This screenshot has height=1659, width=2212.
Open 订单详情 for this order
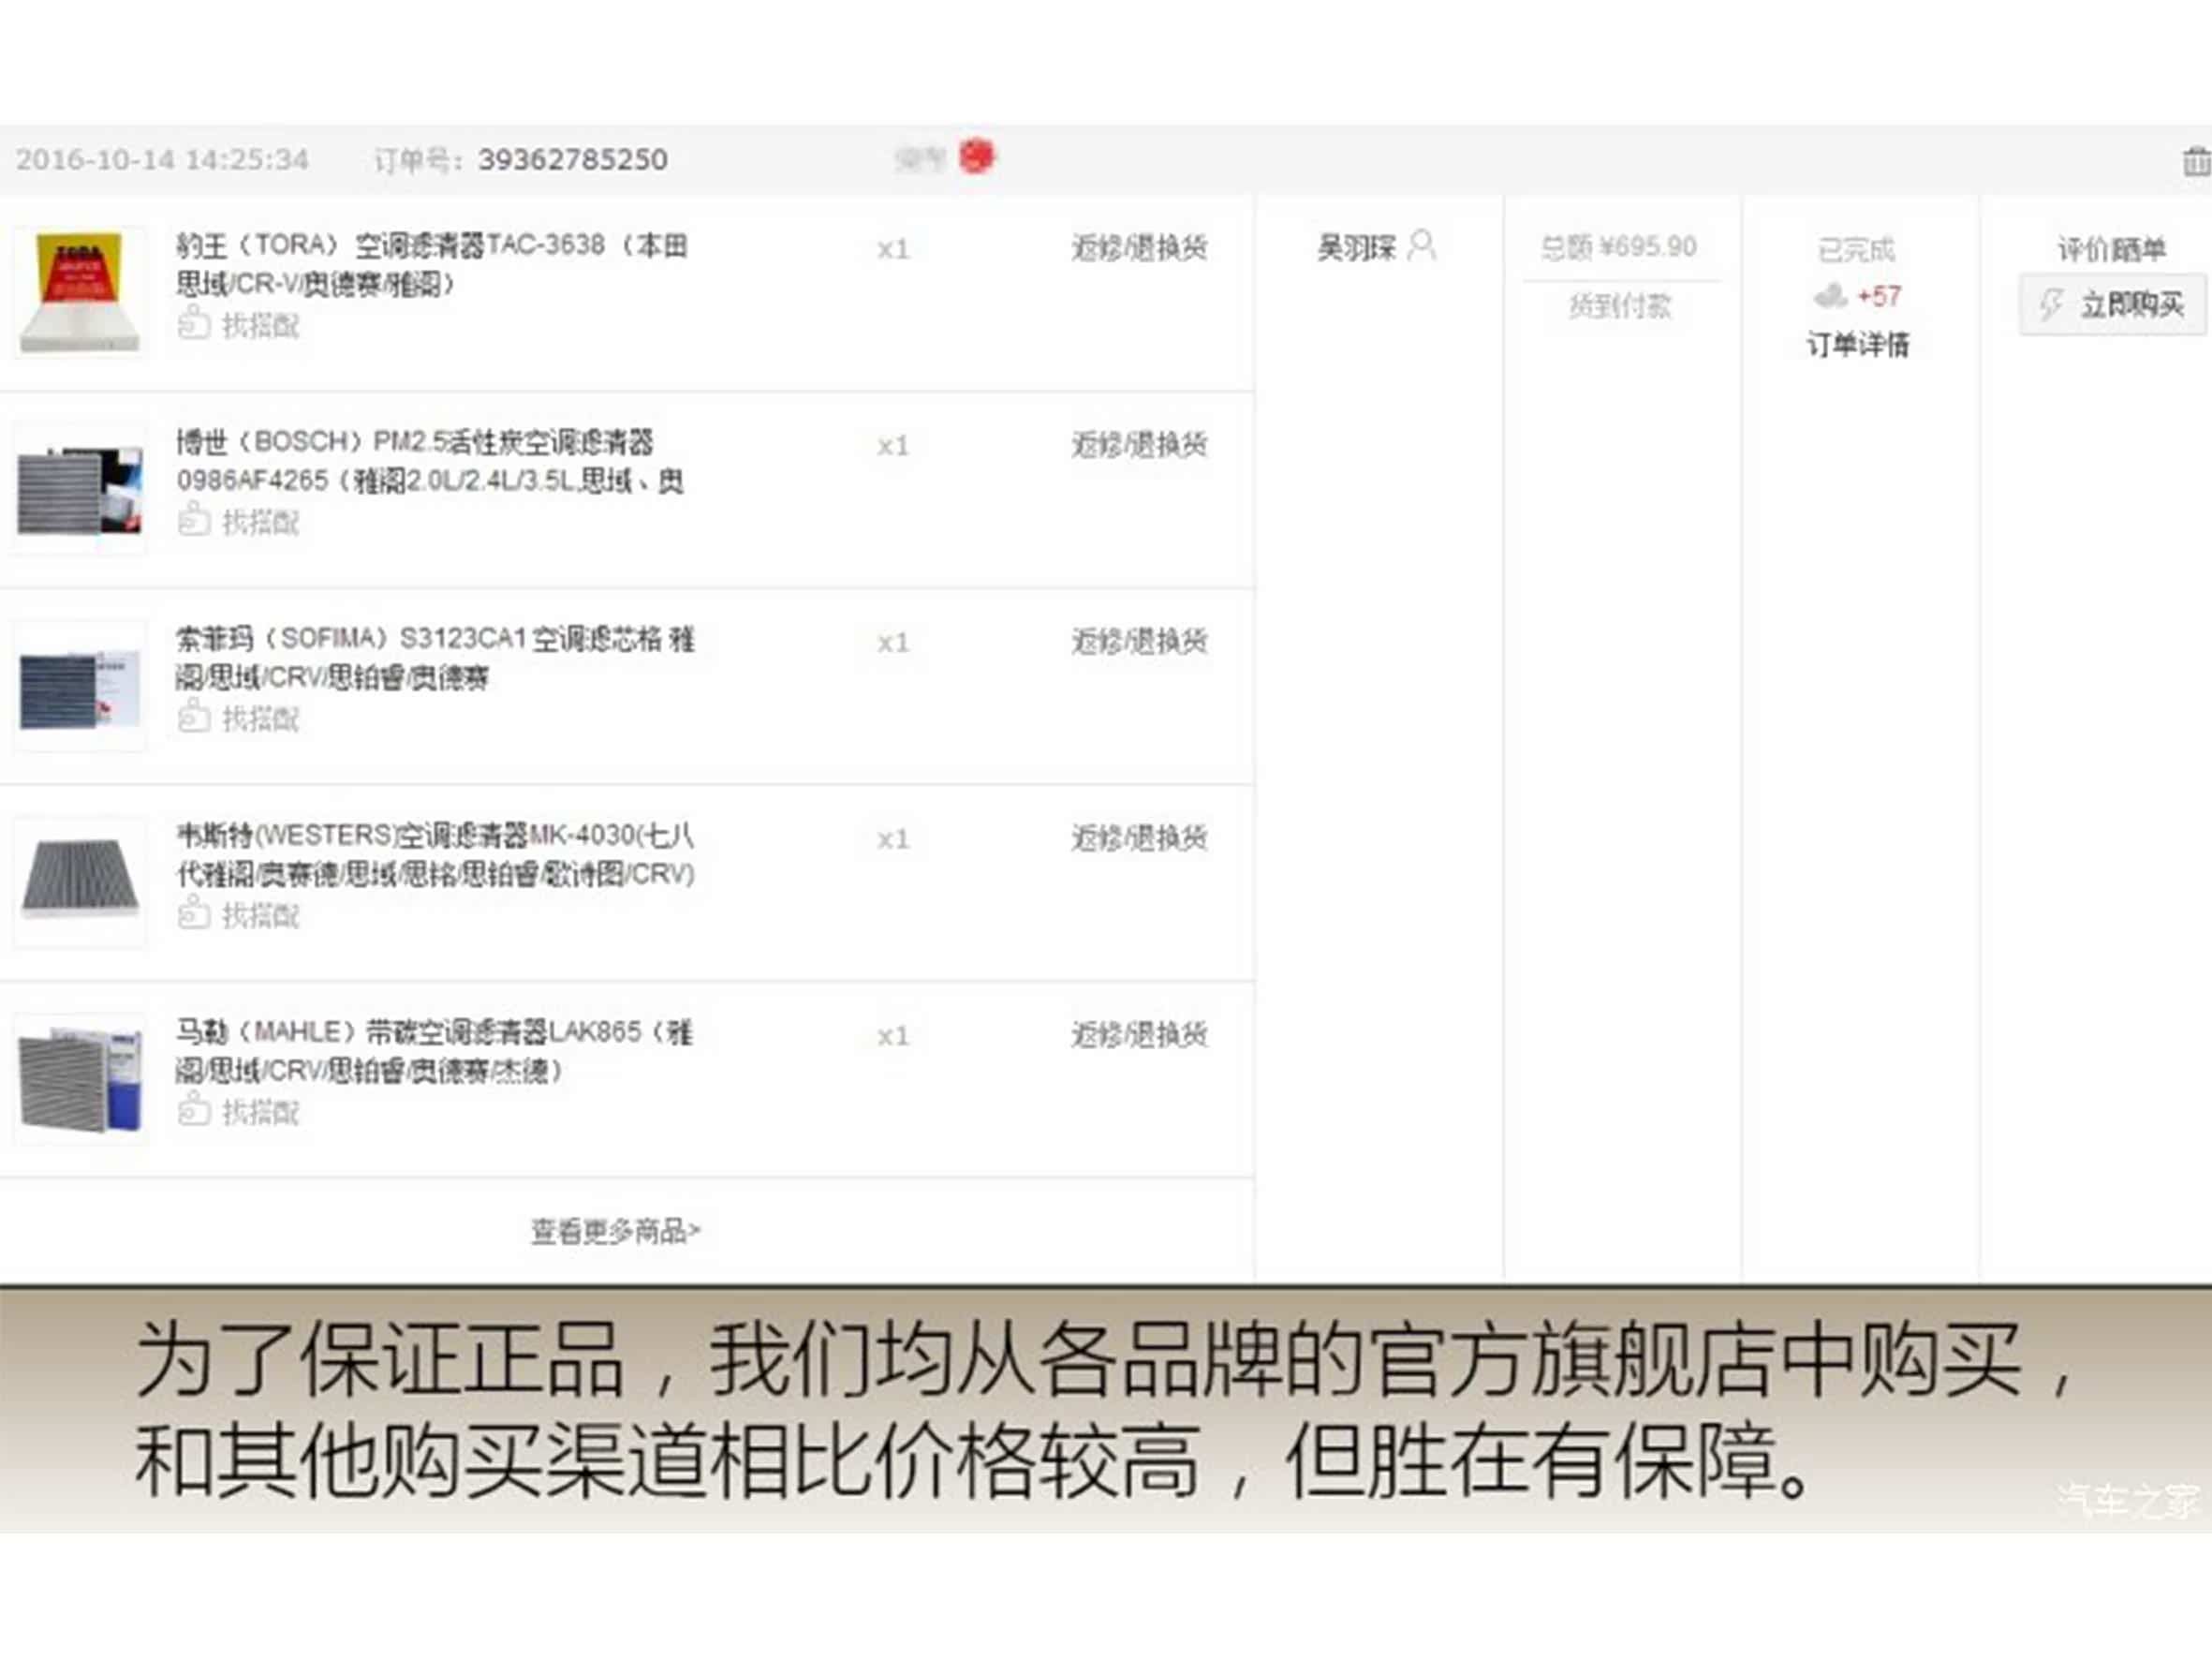[x=1858, y=345]
